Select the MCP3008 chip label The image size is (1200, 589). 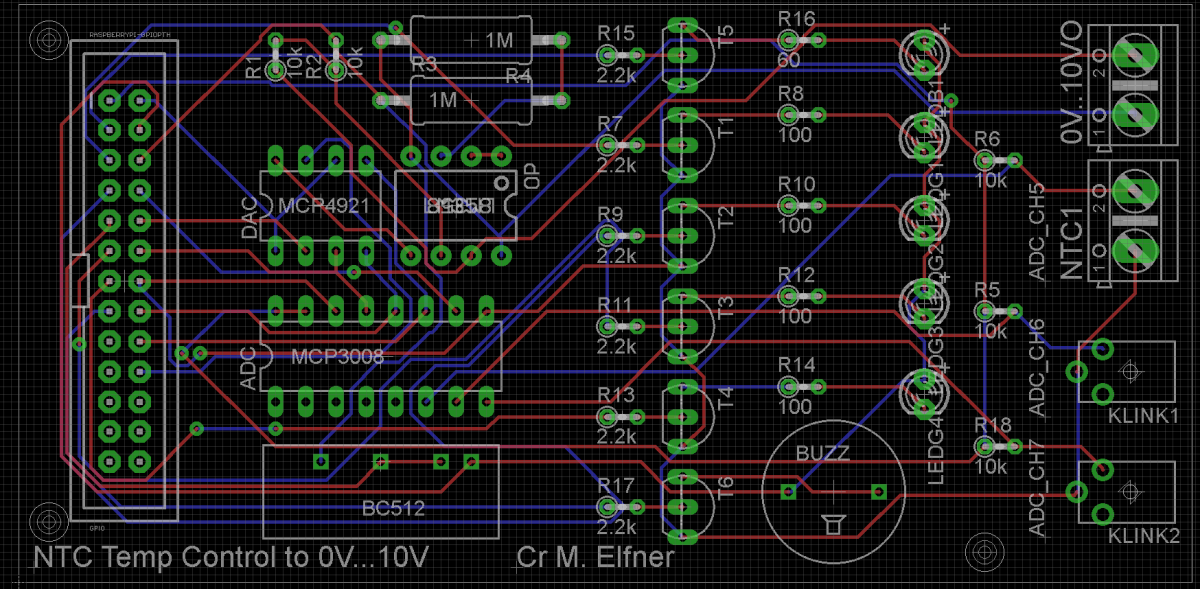pos(337,356)
